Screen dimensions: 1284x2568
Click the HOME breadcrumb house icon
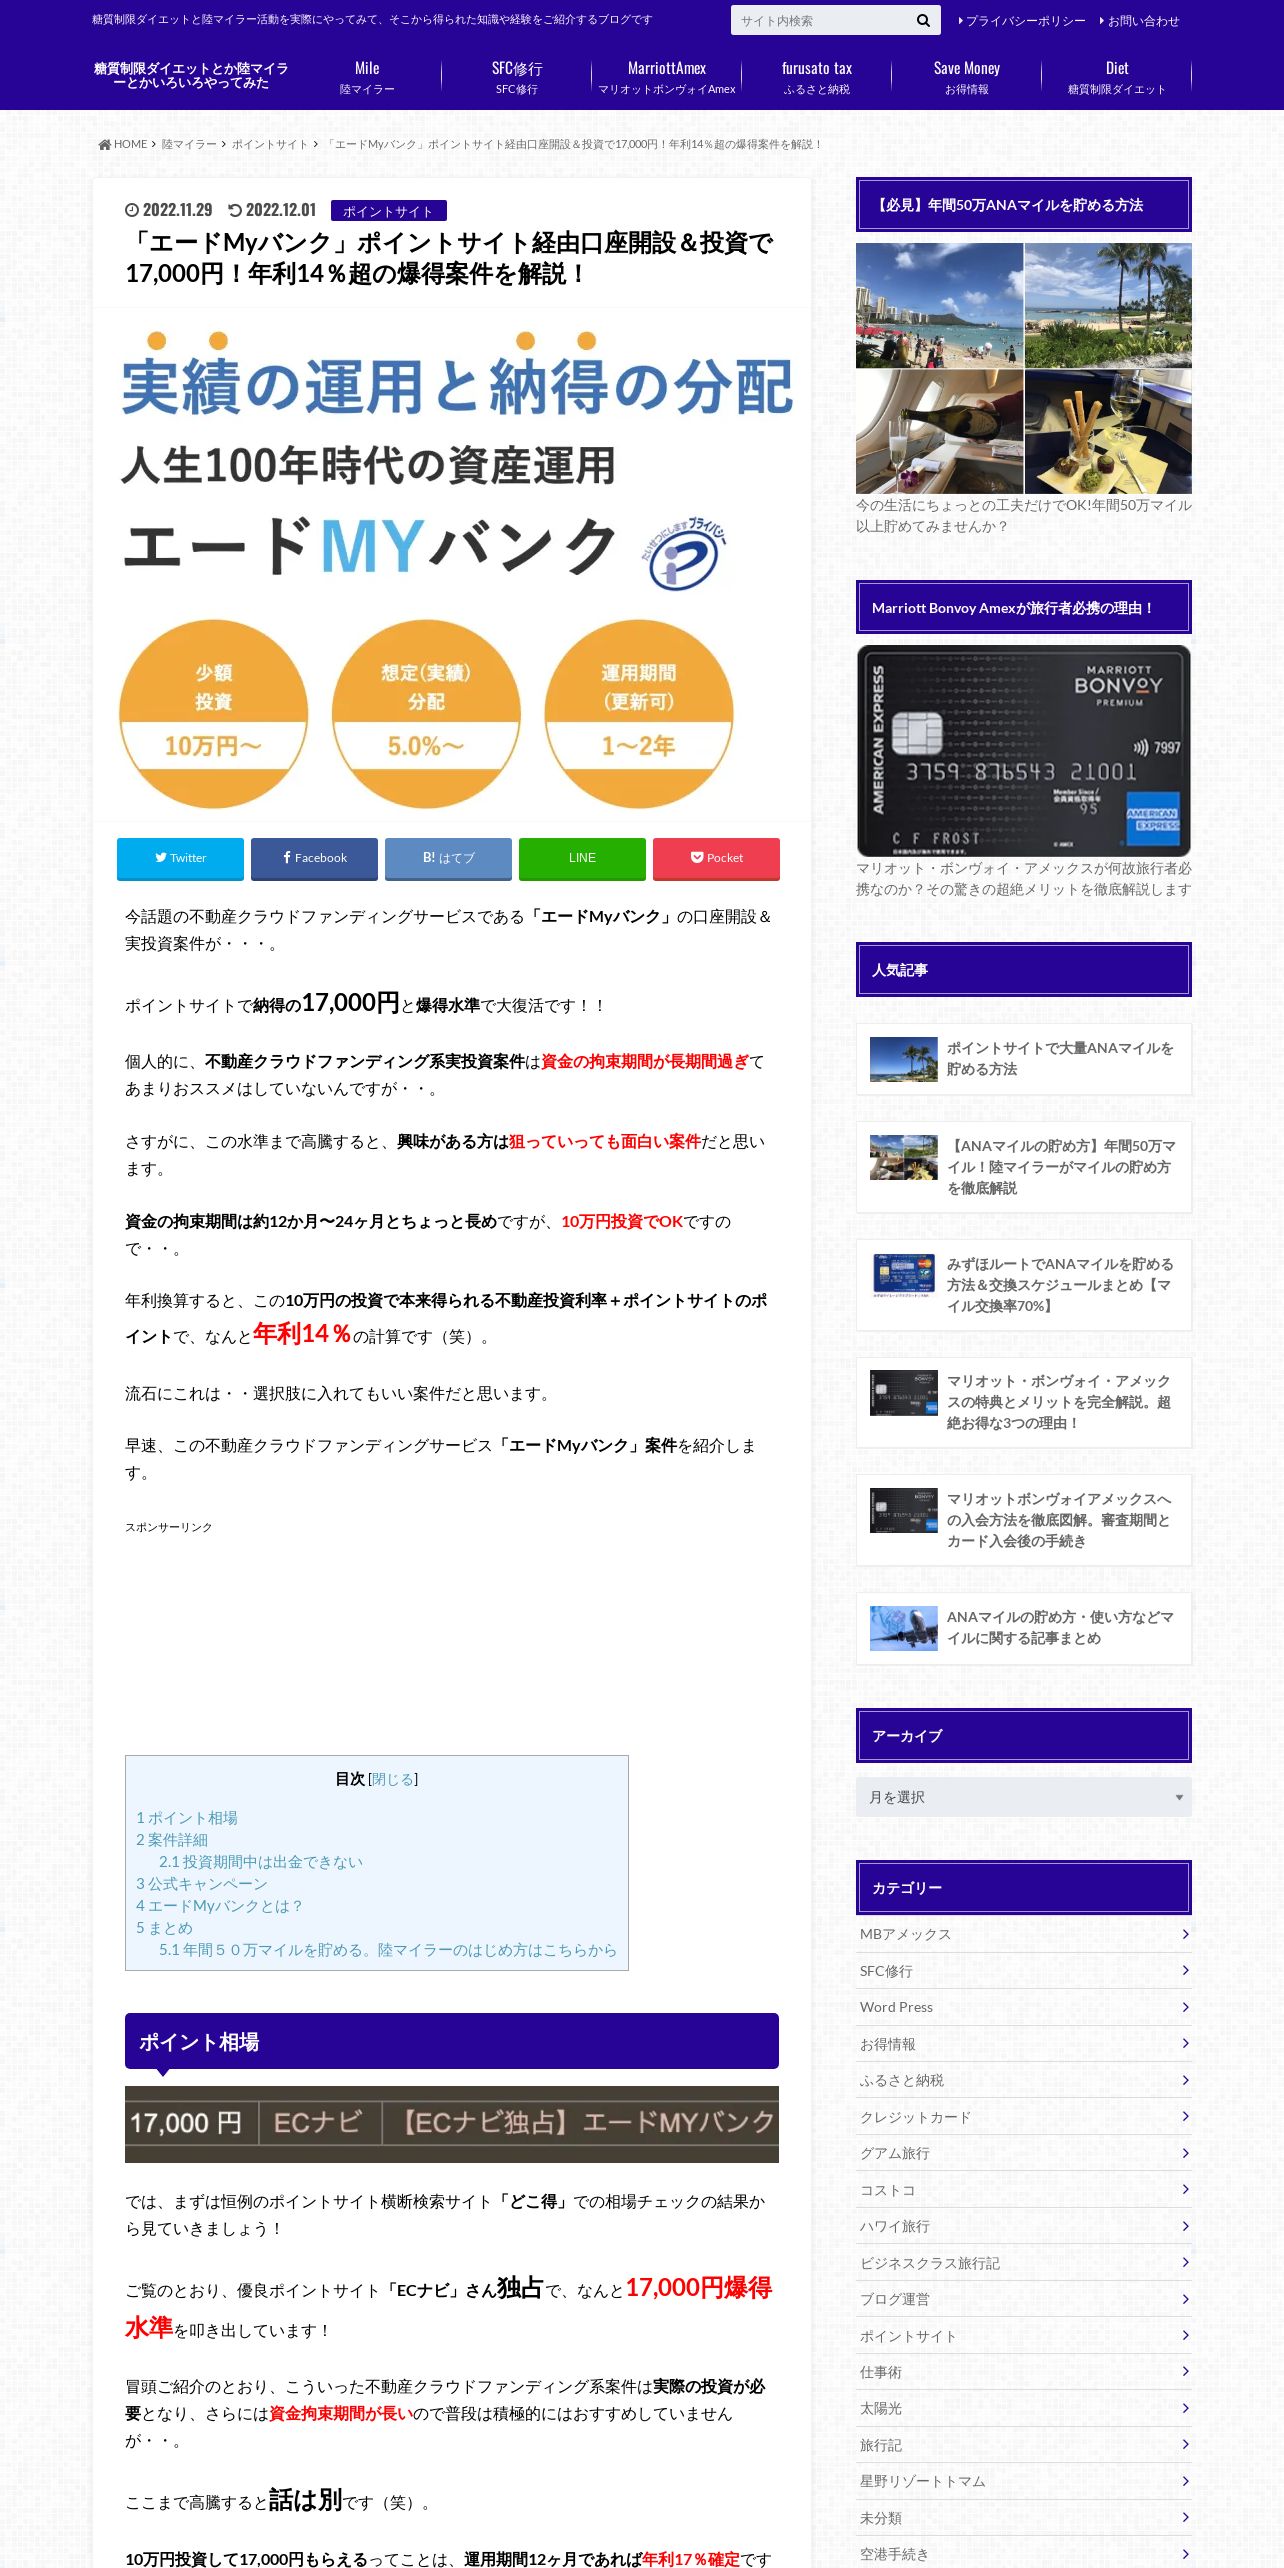coord(104,144)
